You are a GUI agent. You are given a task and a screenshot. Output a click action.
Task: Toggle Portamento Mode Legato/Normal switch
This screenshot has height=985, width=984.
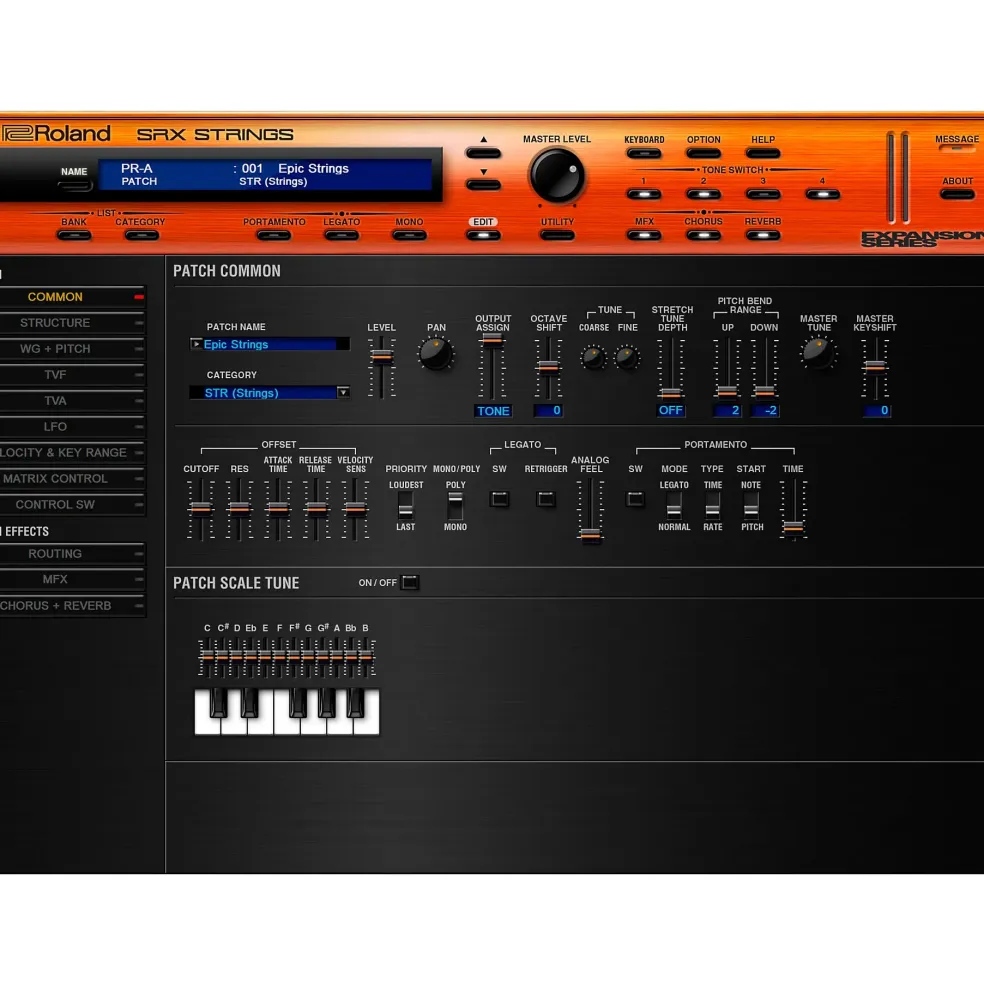click(x=674, y=505)
